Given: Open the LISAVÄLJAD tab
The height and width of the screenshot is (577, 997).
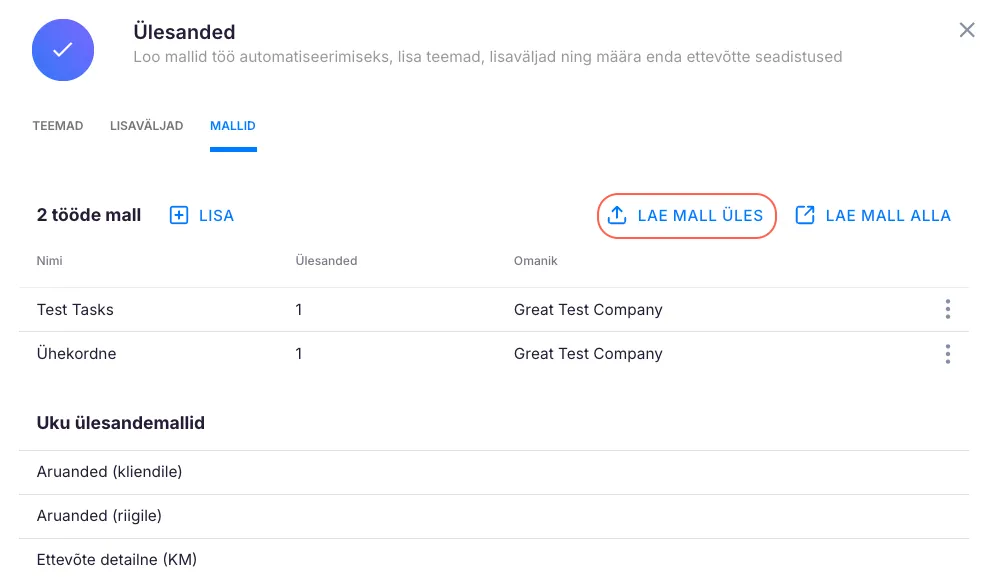Looking at the screenshot, I should pyautogui.click(x=146, y=126).
